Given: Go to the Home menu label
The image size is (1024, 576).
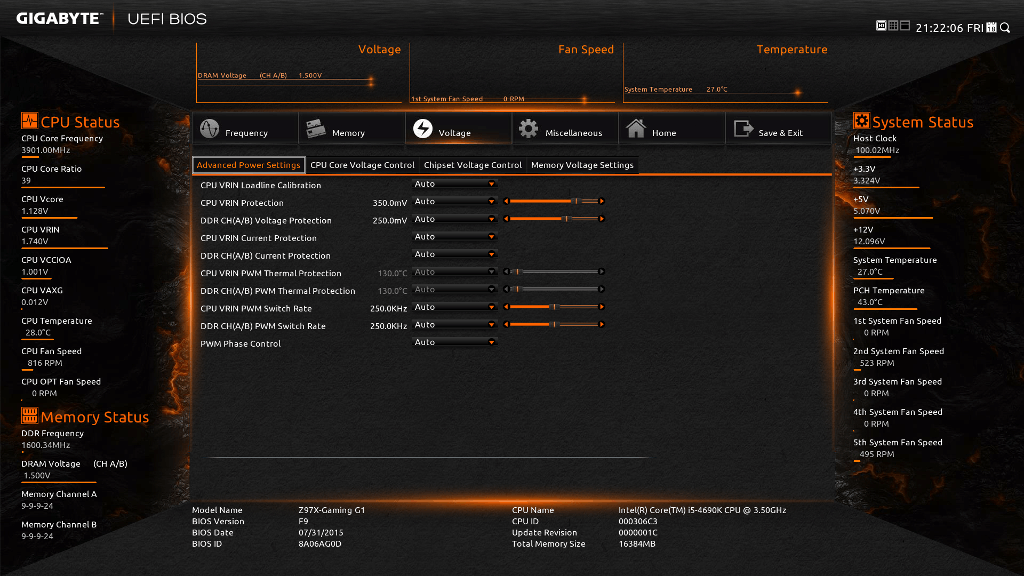Looking at the screenshot, I should (664, 133).
